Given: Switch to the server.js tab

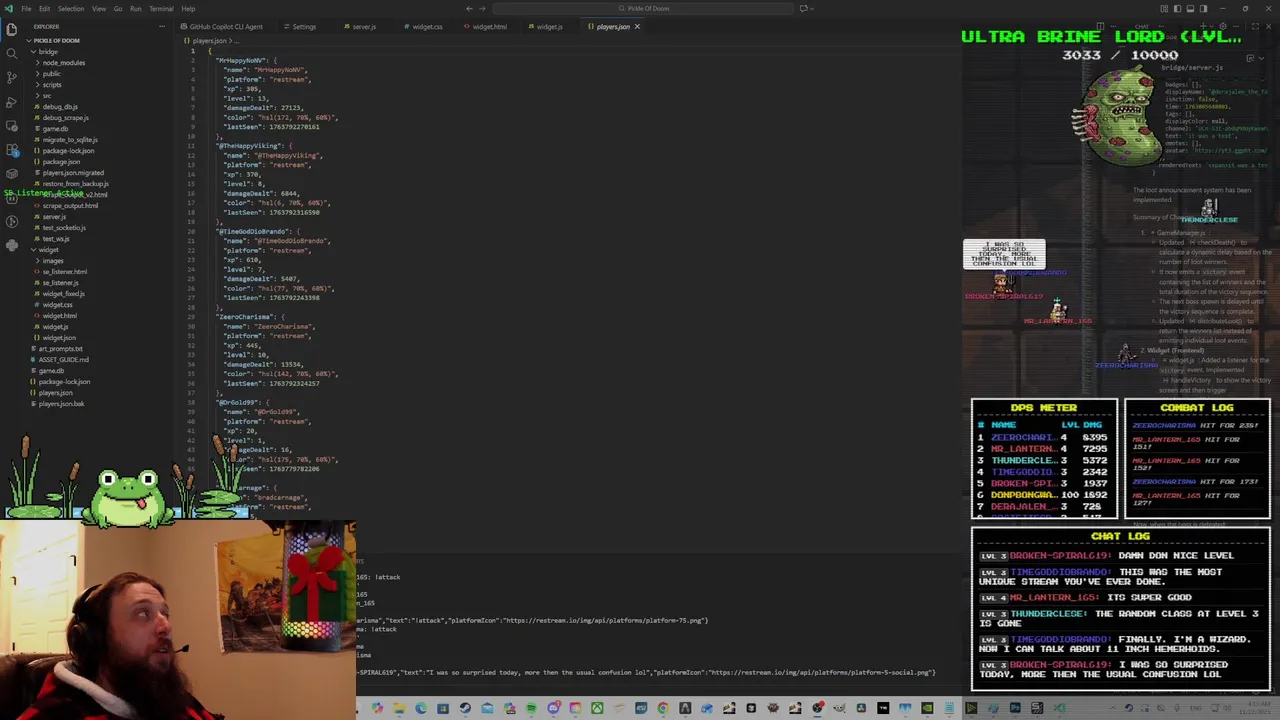Looking at the screenshot, I should pyautogui.click(x=364, y=26).
